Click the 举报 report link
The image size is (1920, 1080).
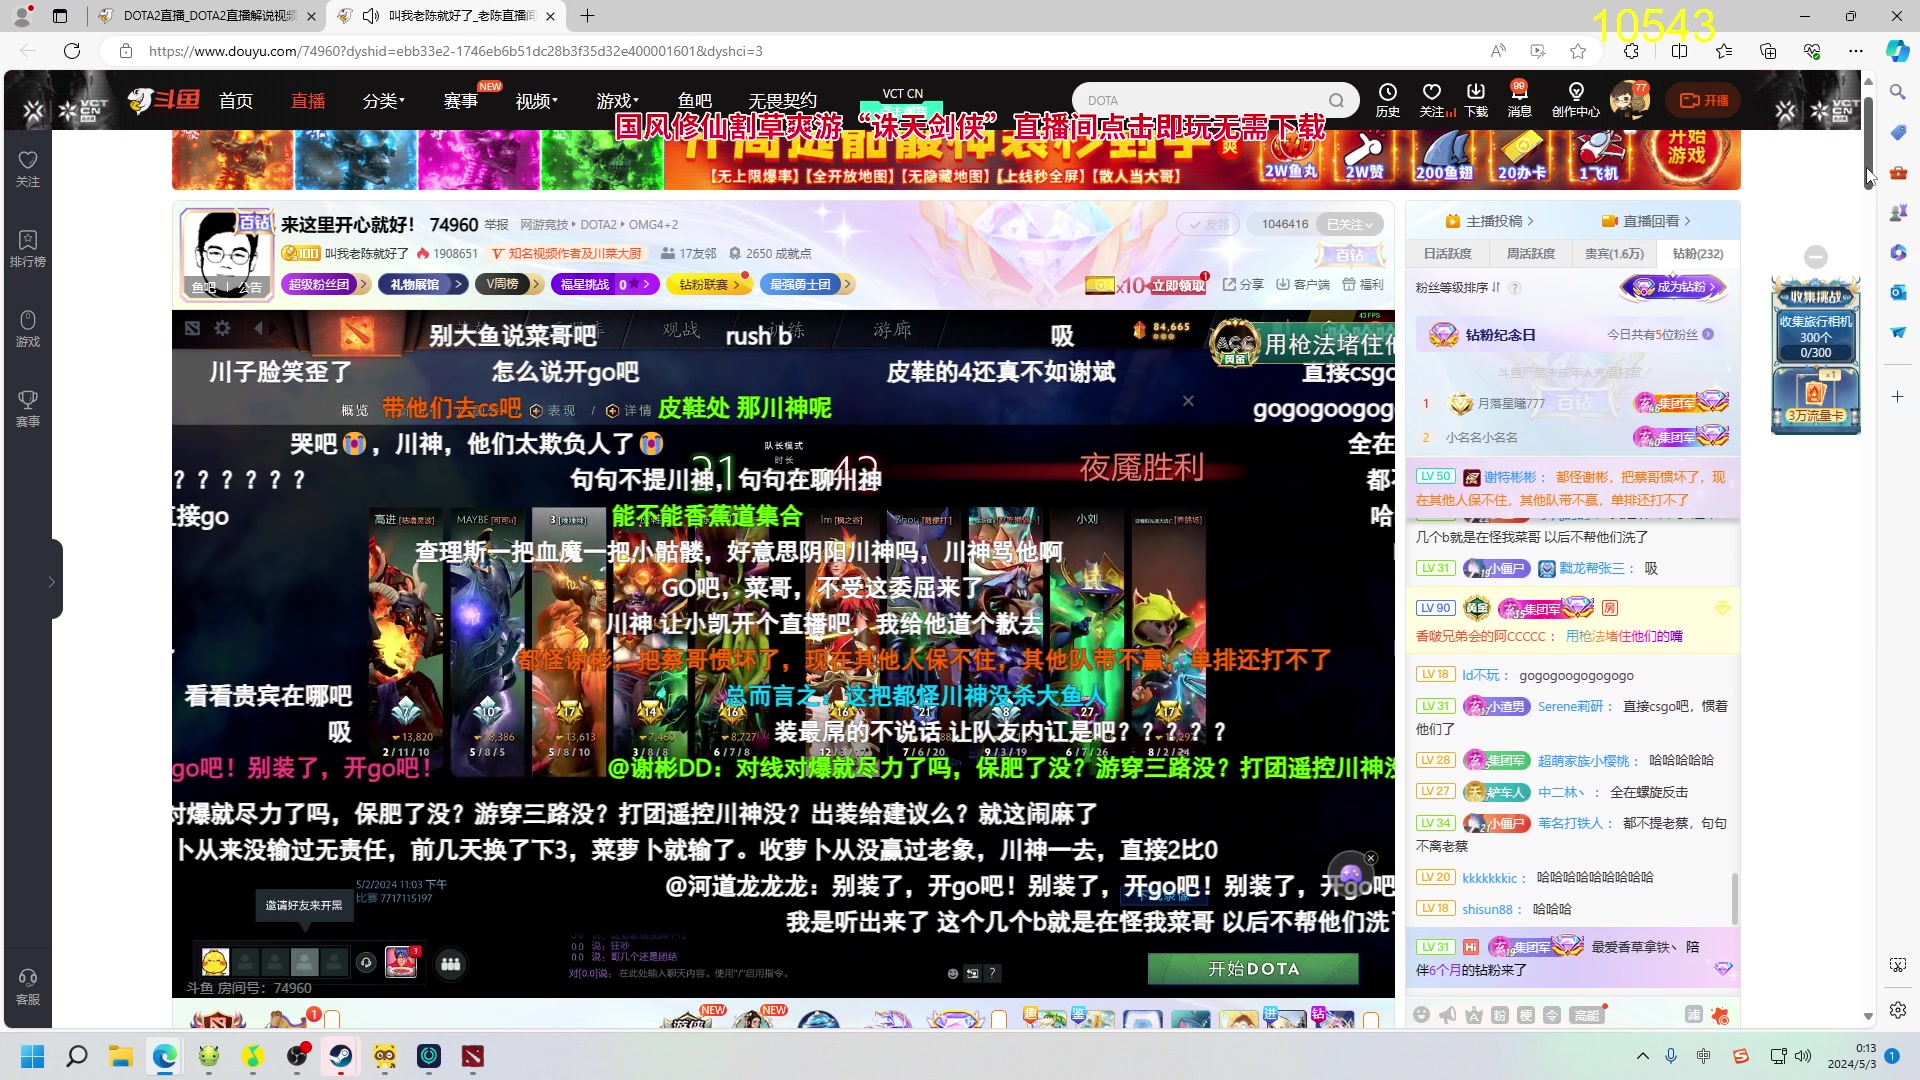[x=496, y=225]
